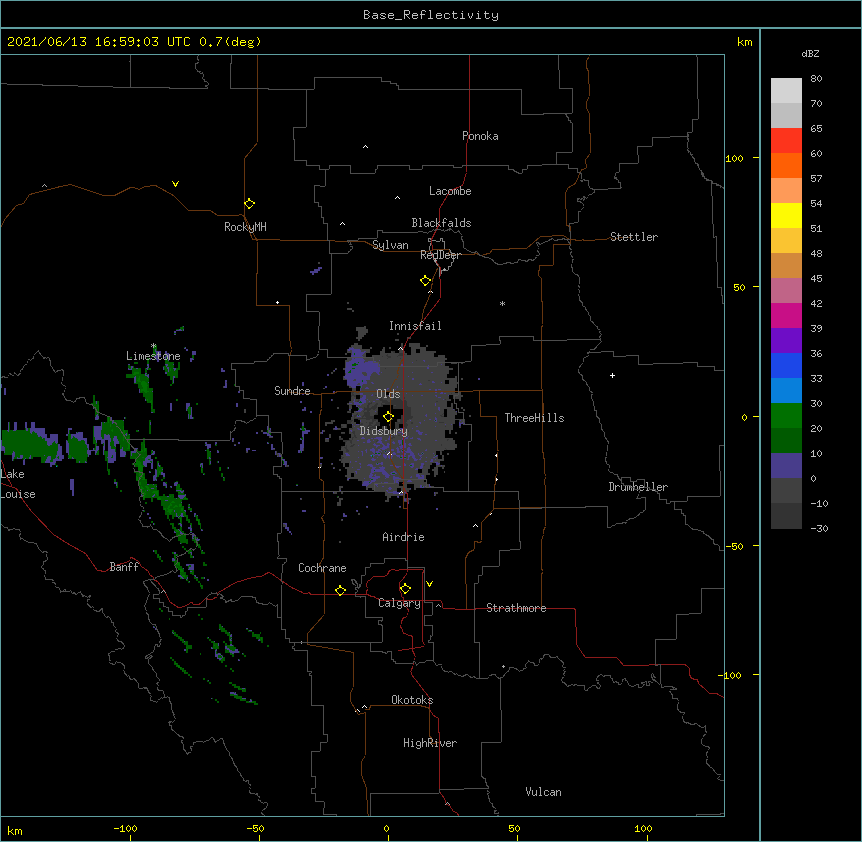Click the Ponoka city label
862x842 pixels.
coord(480,136)
